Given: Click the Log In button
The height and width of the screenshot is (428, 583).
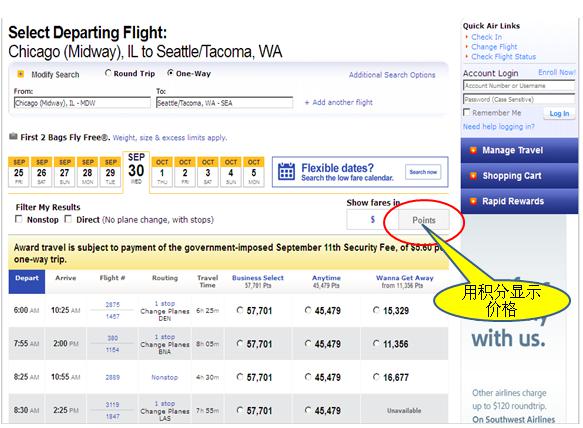Looking at the screenshot, I should tap(559, 113).
